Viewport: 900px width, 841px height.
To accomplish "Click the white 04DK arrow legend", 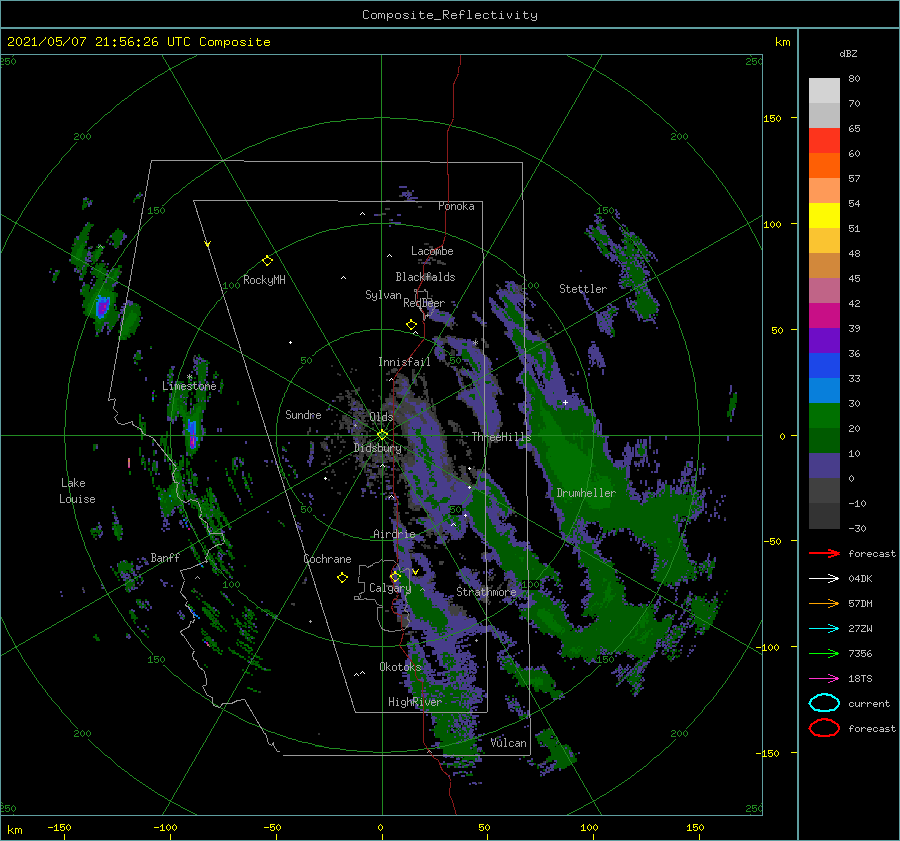I will pyautogui.click(x=824, y=579).
